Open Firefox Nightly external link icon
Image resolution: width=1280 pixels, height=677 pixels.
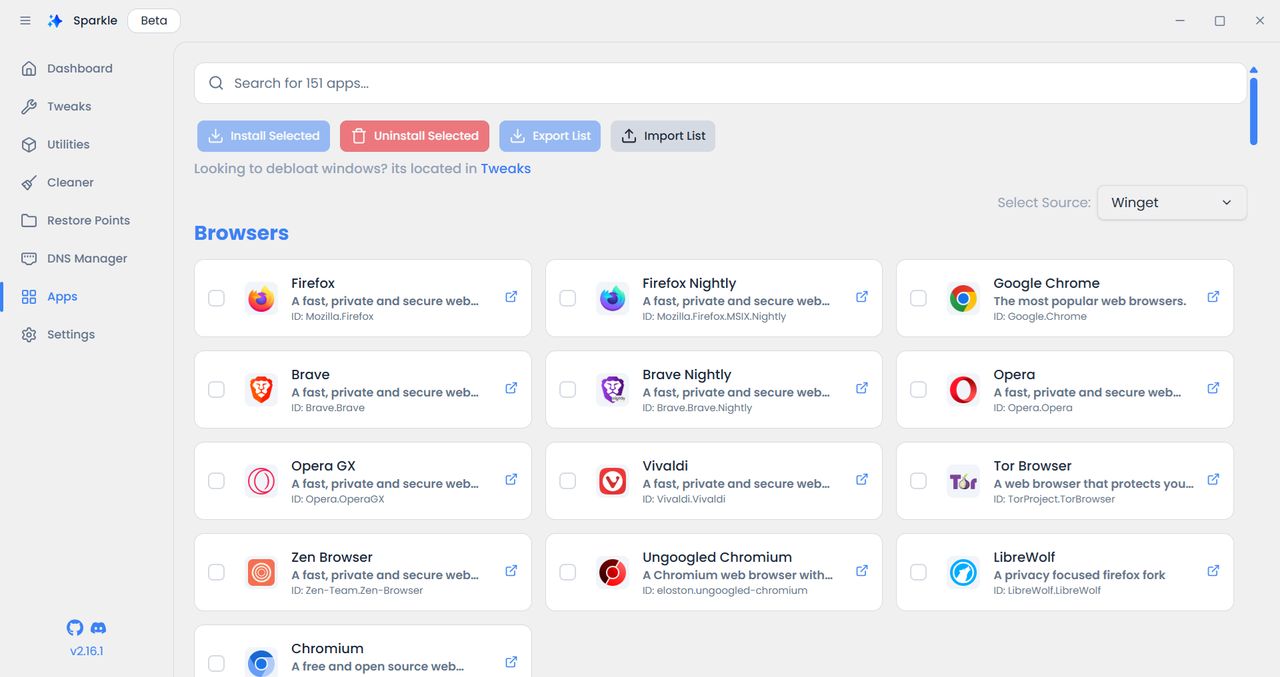(862, 297)
